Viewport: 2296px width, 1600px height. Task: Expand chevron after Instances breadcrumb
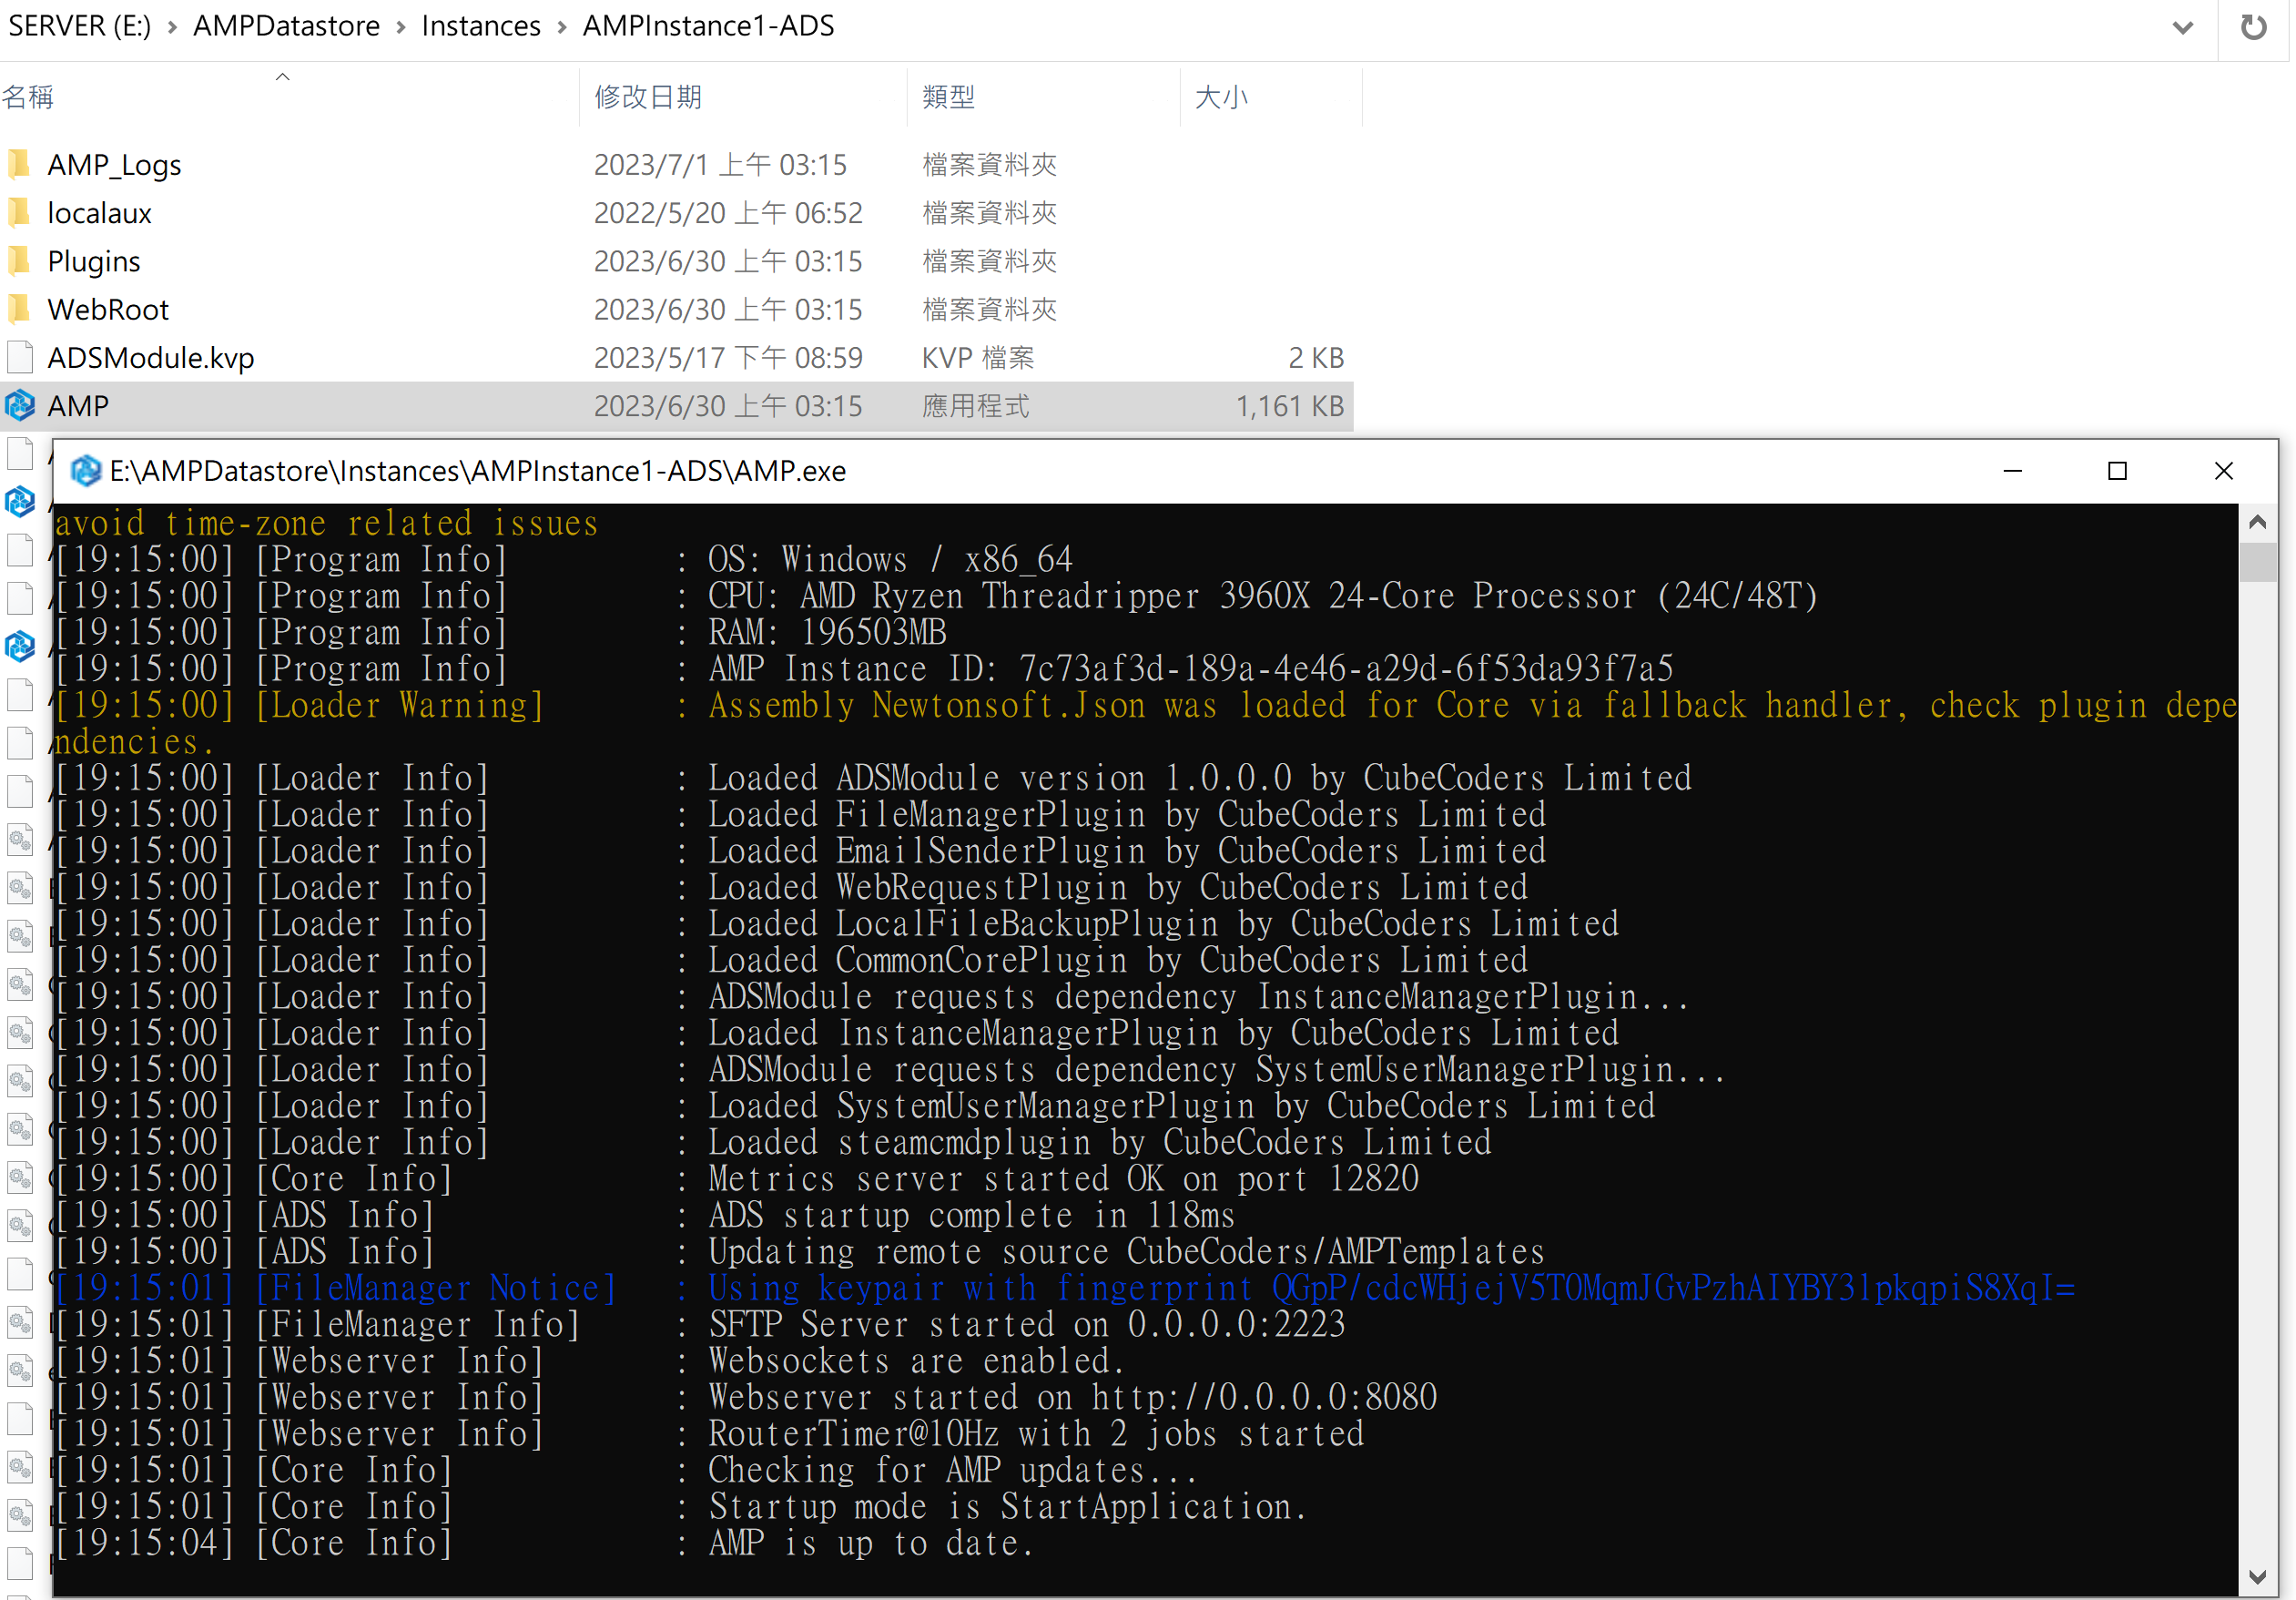562,27
